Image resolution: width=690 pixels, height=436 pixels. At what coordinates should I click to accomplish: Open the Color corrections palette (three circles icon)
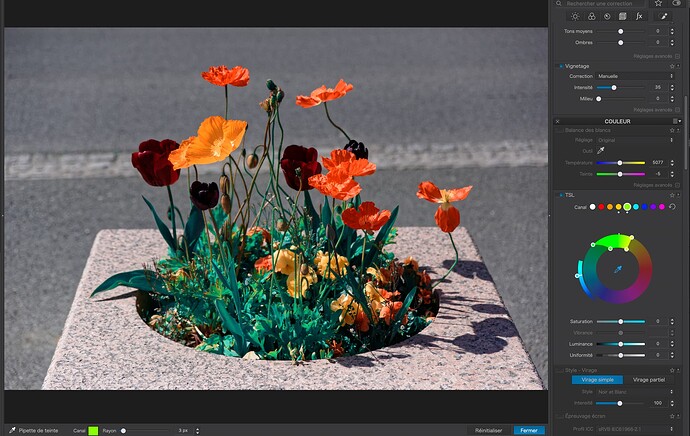tap(591, 16)
